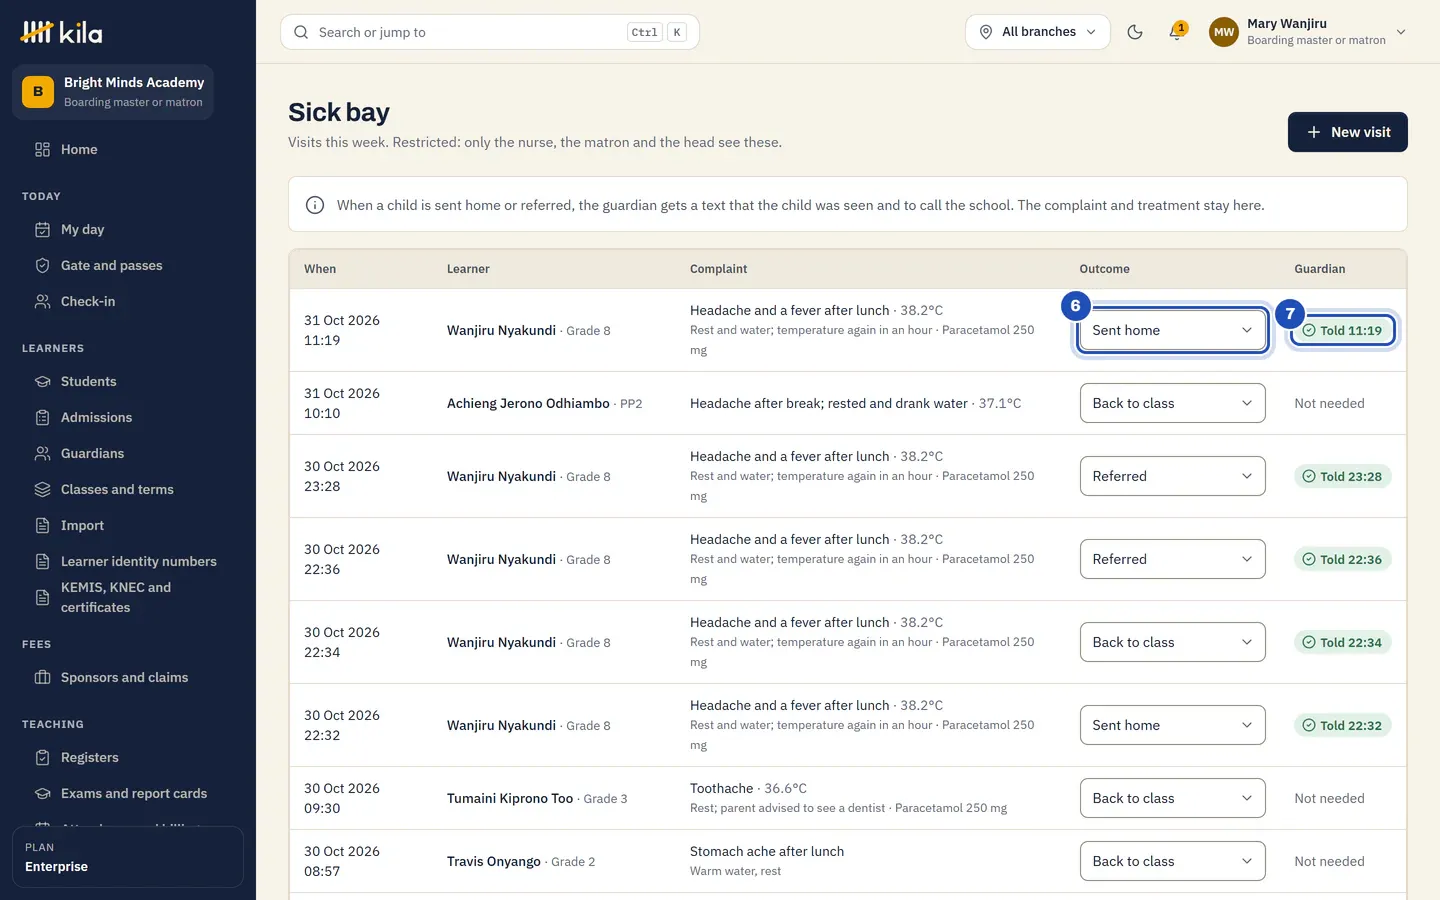Screen dimensions: 1440x900
Task: Open outcome dropdown for the 30 Oct 22:34 visit
Action: click(x=1172, y=642)
